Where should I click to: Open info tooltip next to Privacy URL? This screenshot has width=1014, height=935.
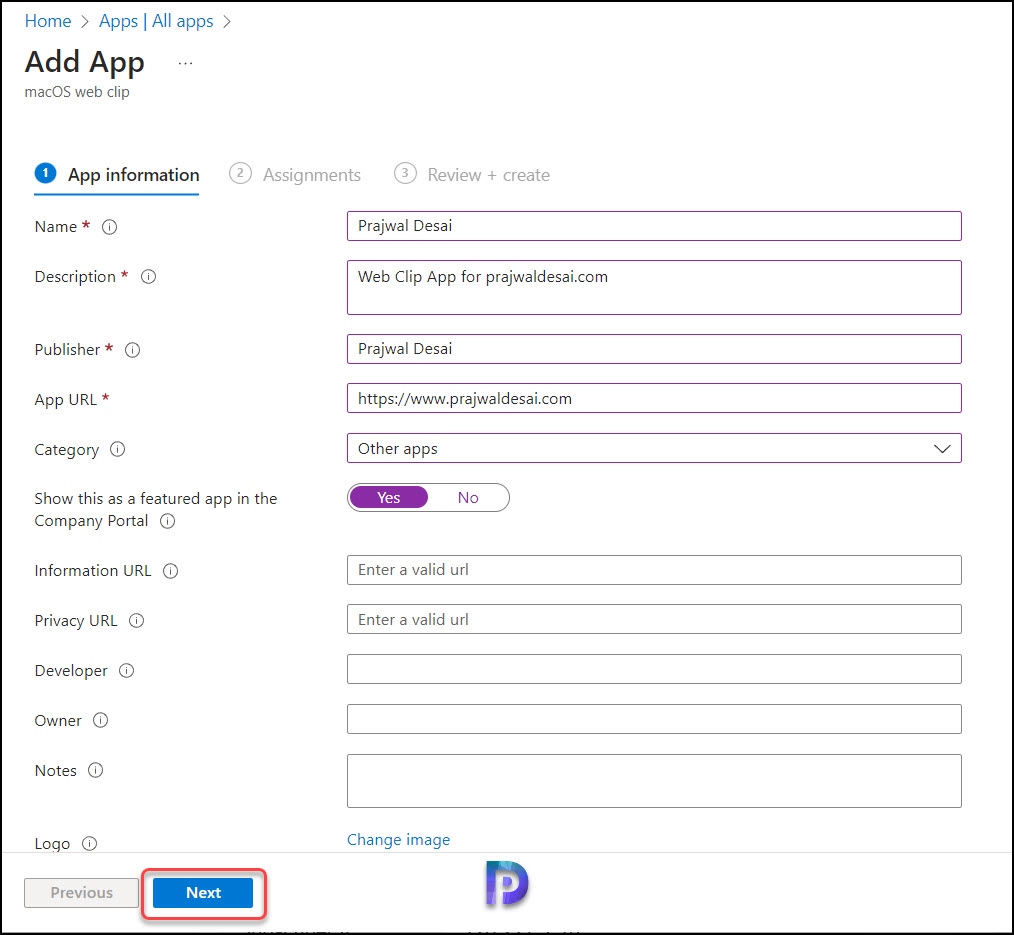(136, 621)
